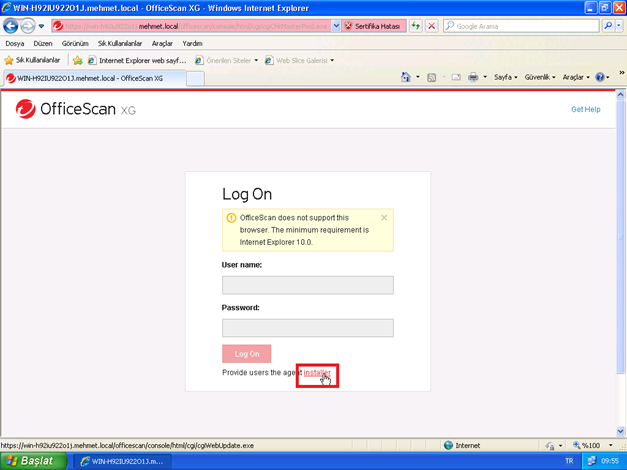Click the browser Forward arrow button
The width and height of the screenshot is (627, 470).
click(27, 26)
